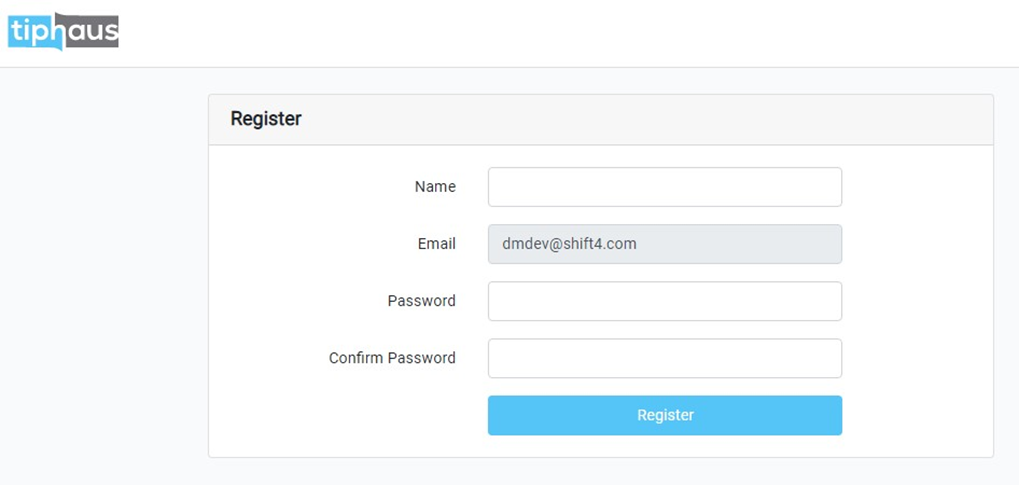Click the tiphaus logo
The width and height of the screenshot is (1019, 485).
point(63,32)
